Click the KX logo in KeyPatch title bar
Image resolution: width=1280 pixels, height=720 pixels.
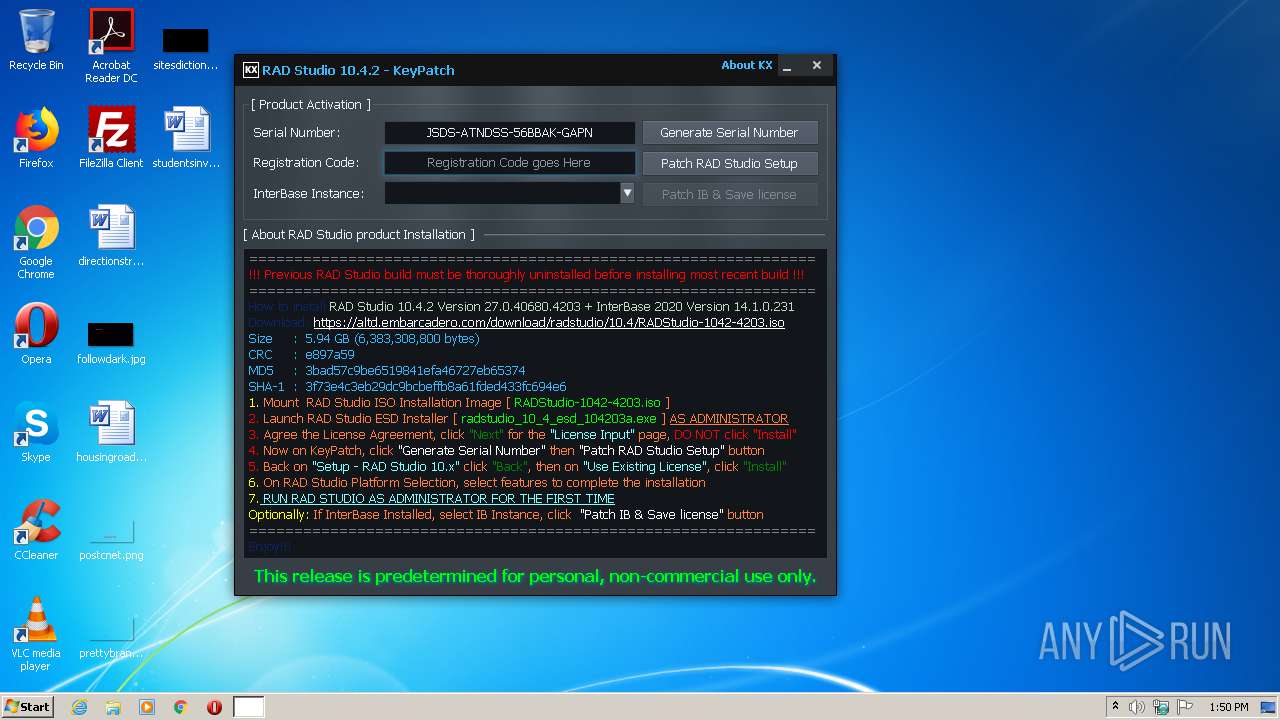point(251,70)
